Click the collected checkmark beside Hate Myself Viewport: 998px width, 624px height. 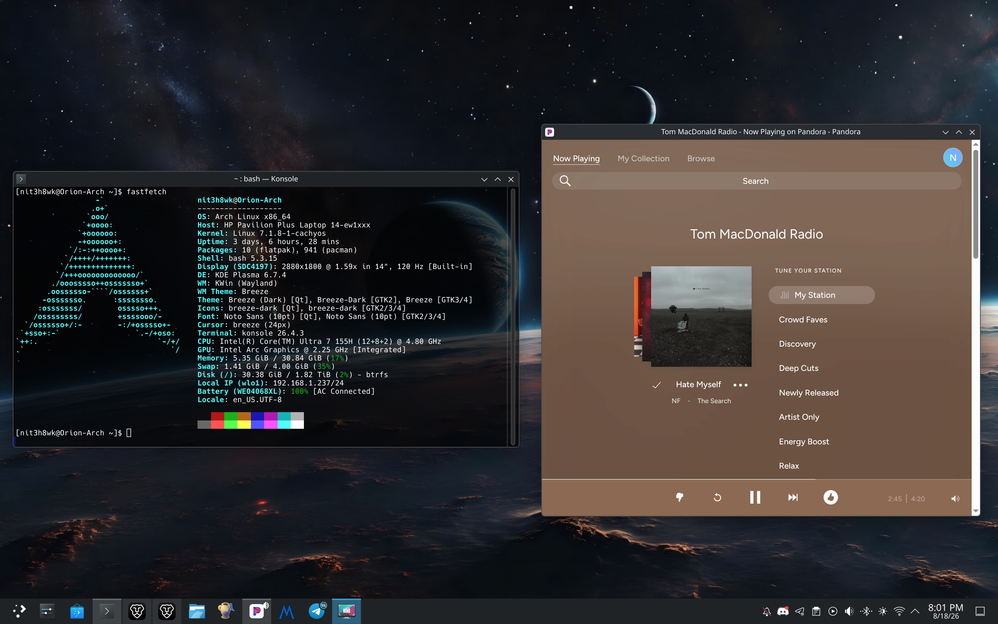point(656,385)
